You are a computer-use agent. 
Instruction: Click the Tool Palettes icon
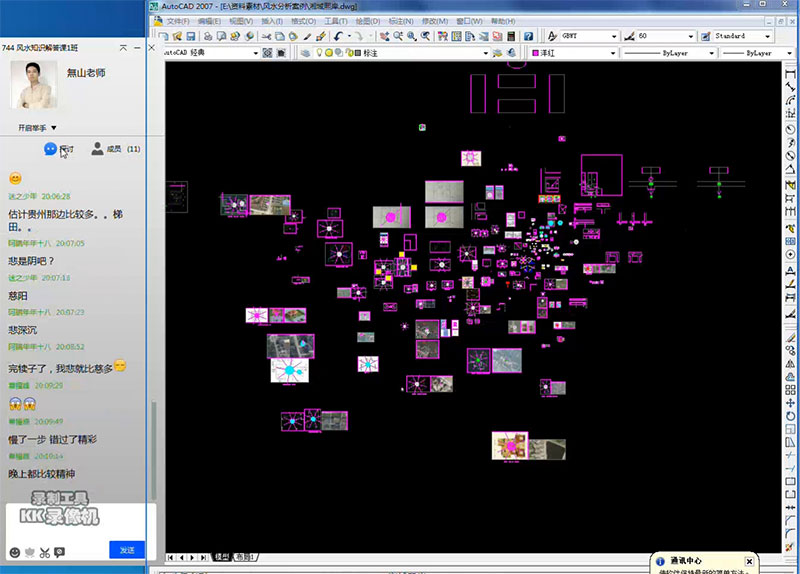pos(470,36)
